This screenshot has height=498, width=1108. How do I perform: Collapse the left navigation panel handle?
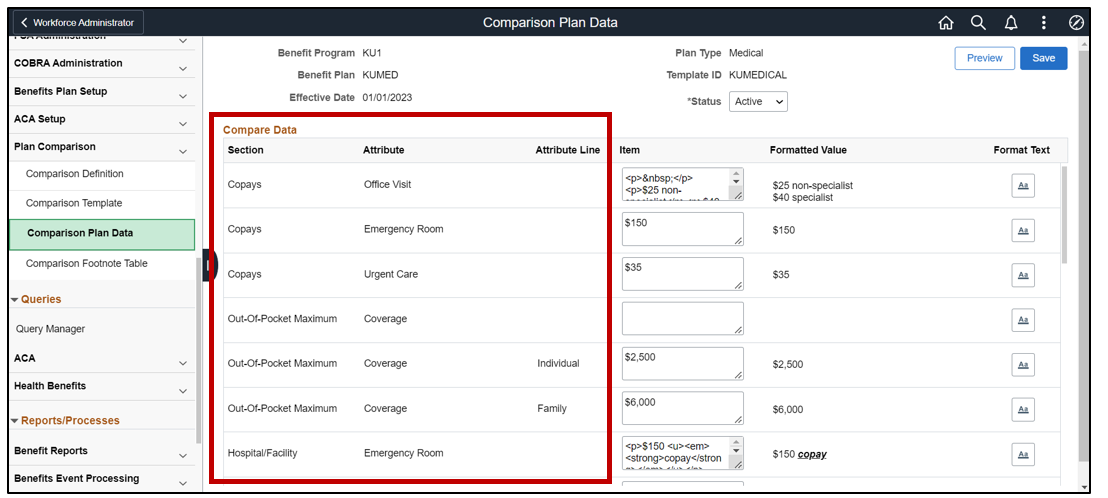click(208, 265)
